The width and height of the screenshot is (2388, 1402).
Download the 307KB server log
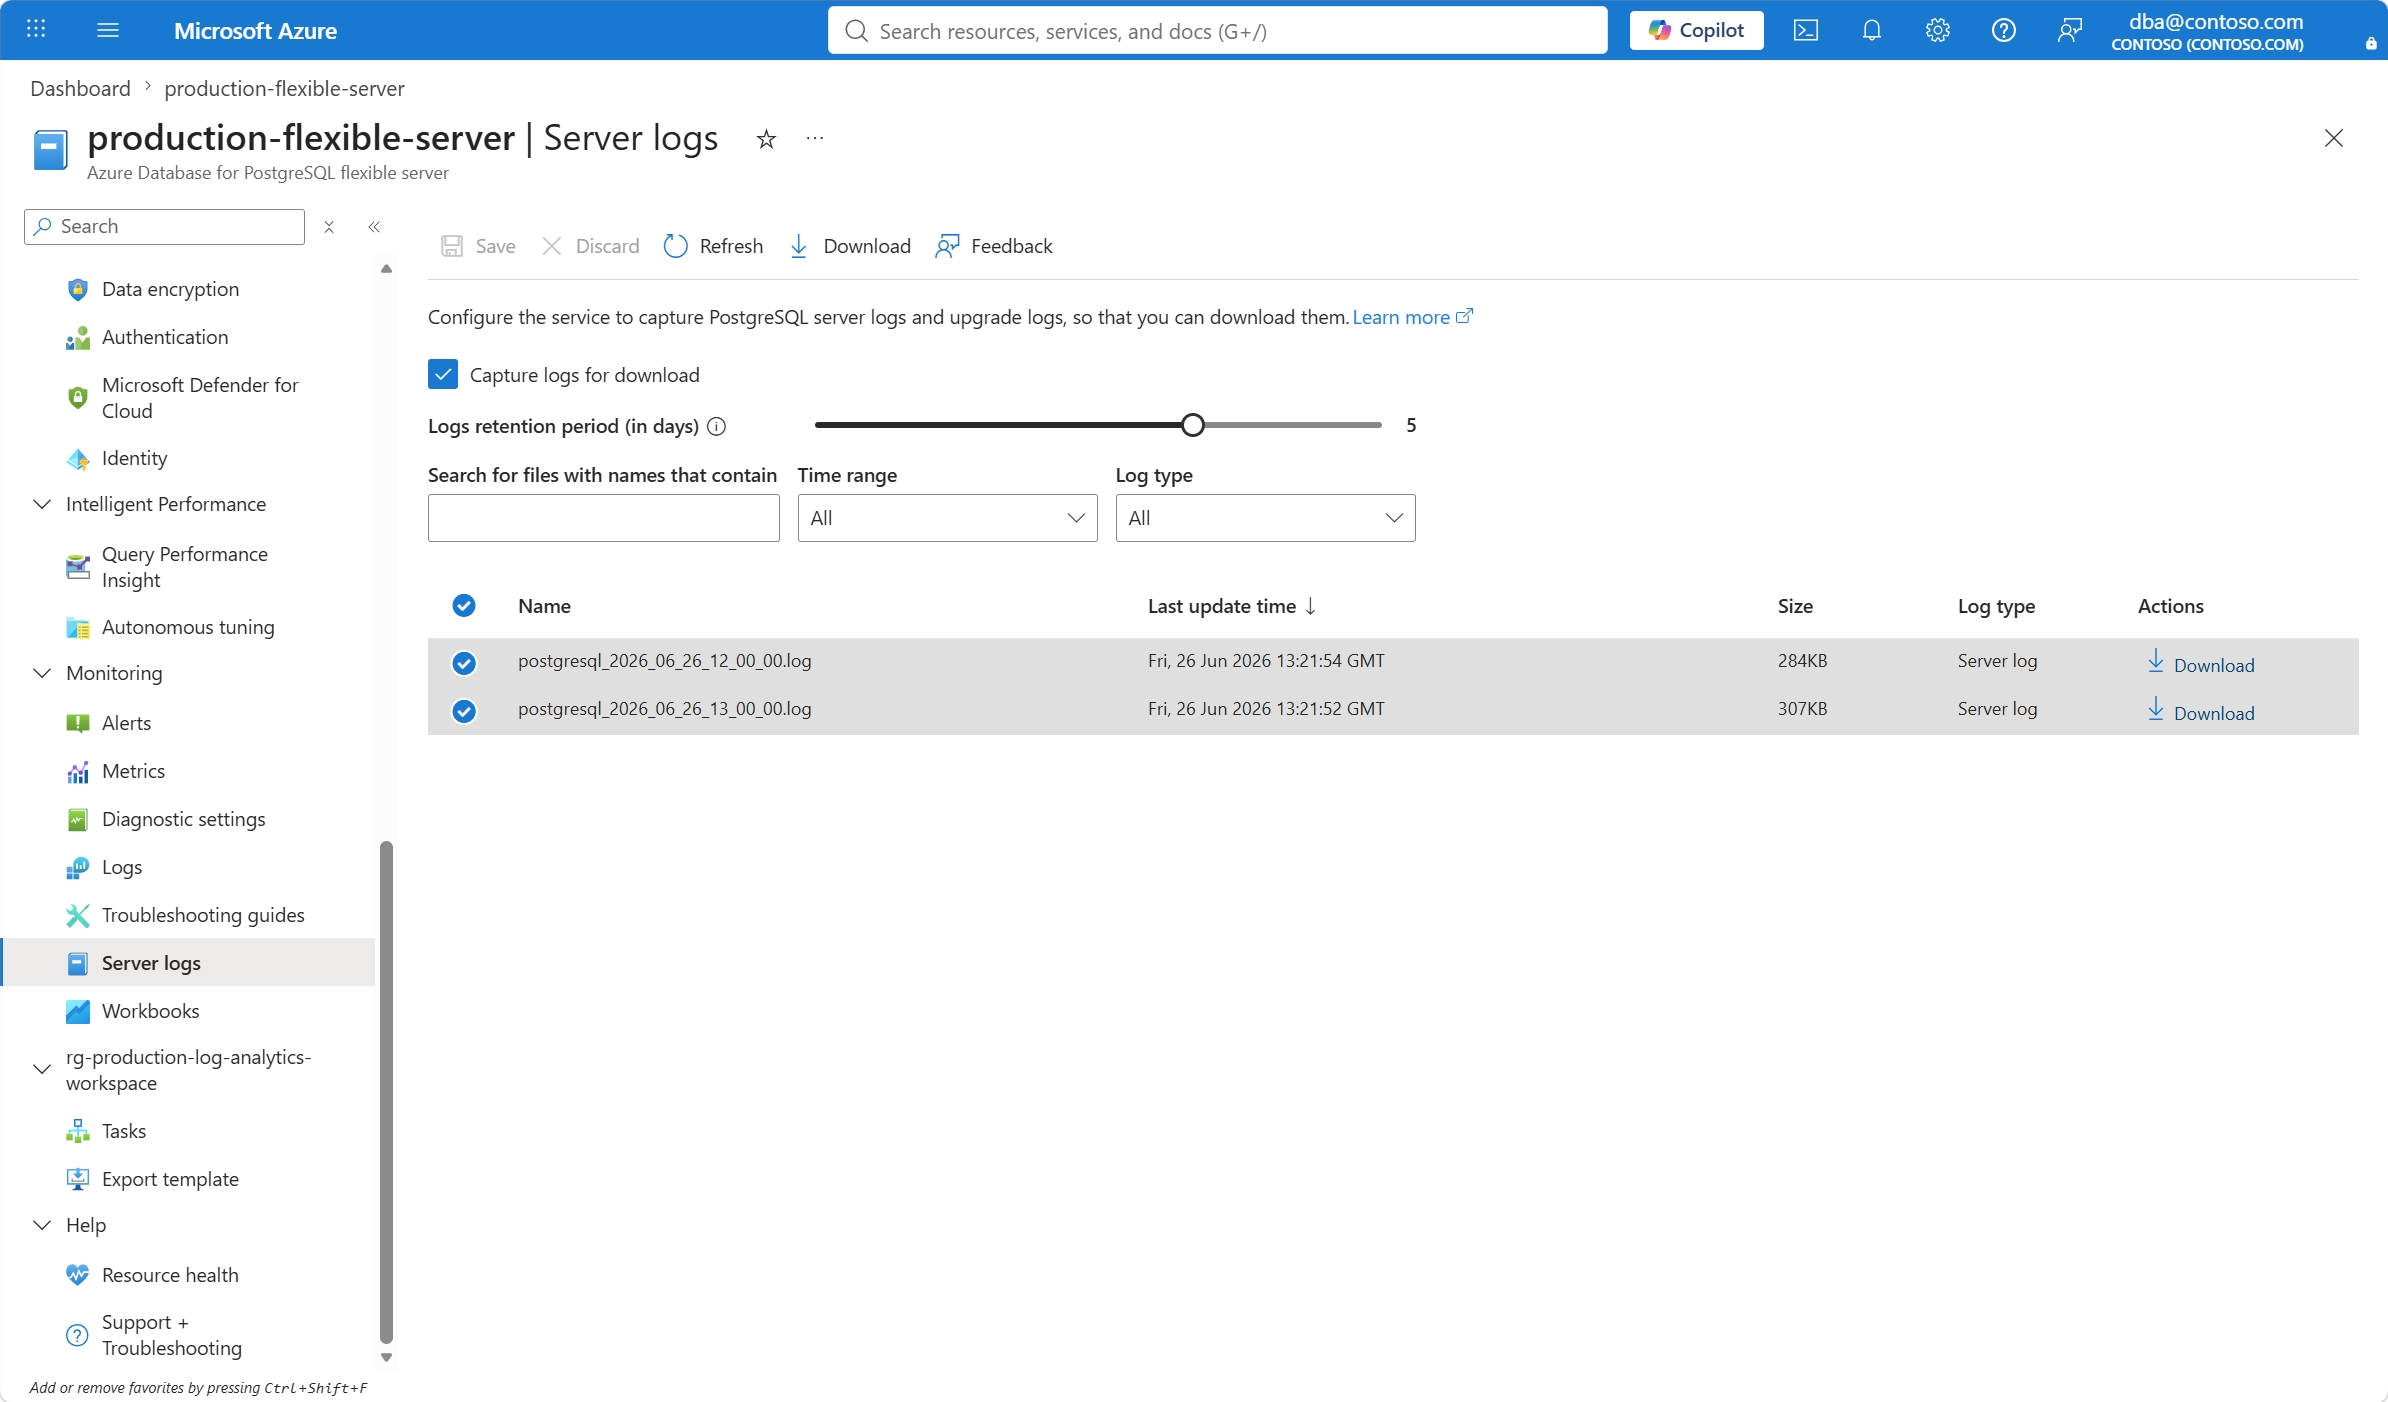[2201, 711]
